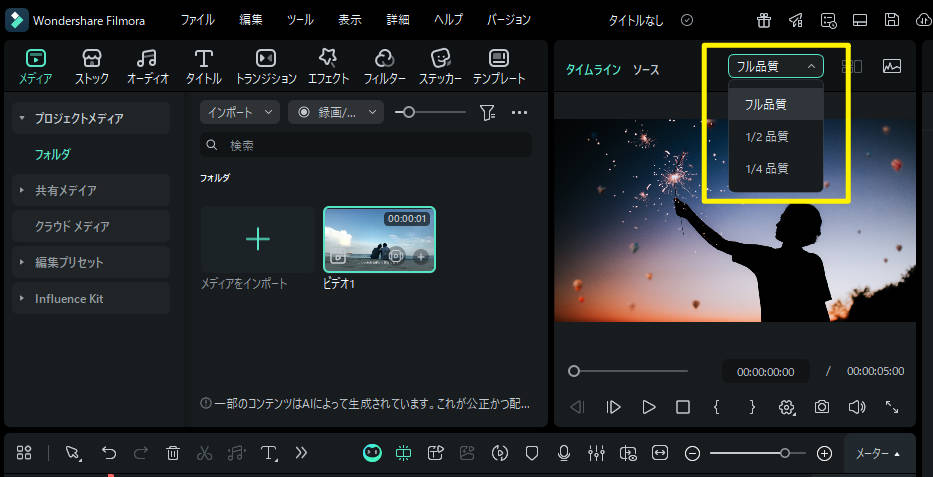
Task: Open クラウド メディア in sidebar
Action: [x=90, y=227]
